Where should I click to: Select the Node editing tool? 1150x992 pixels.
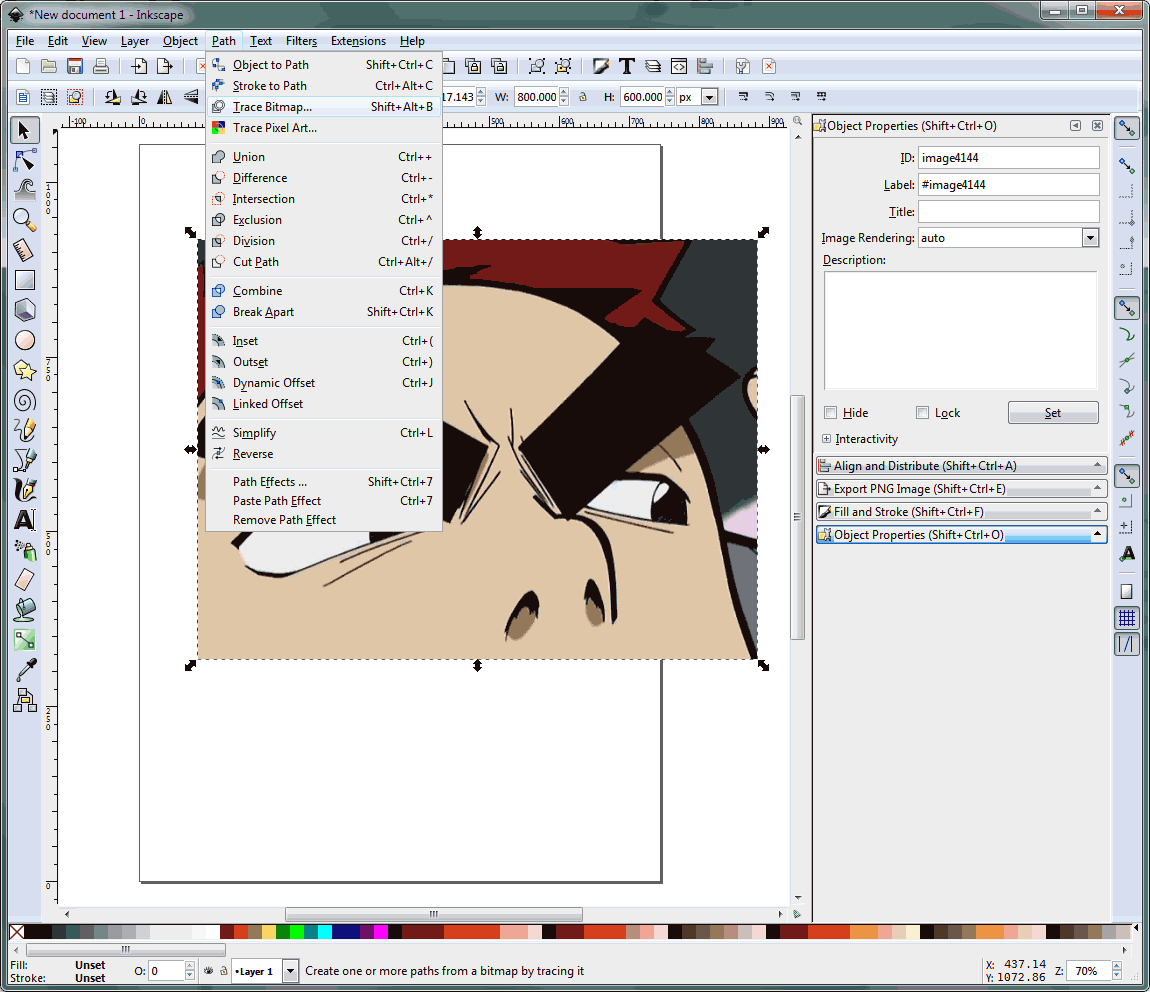pyautogui.click(x=24, y=160)
